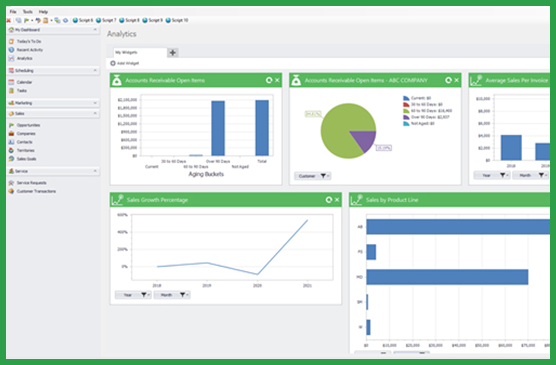Image resolution: width=556 pixels, height=365 pixels.
Task: Refresh the Accounts Receivable Open Items widget
Action: pyautogui.click(x=269, y=80)
